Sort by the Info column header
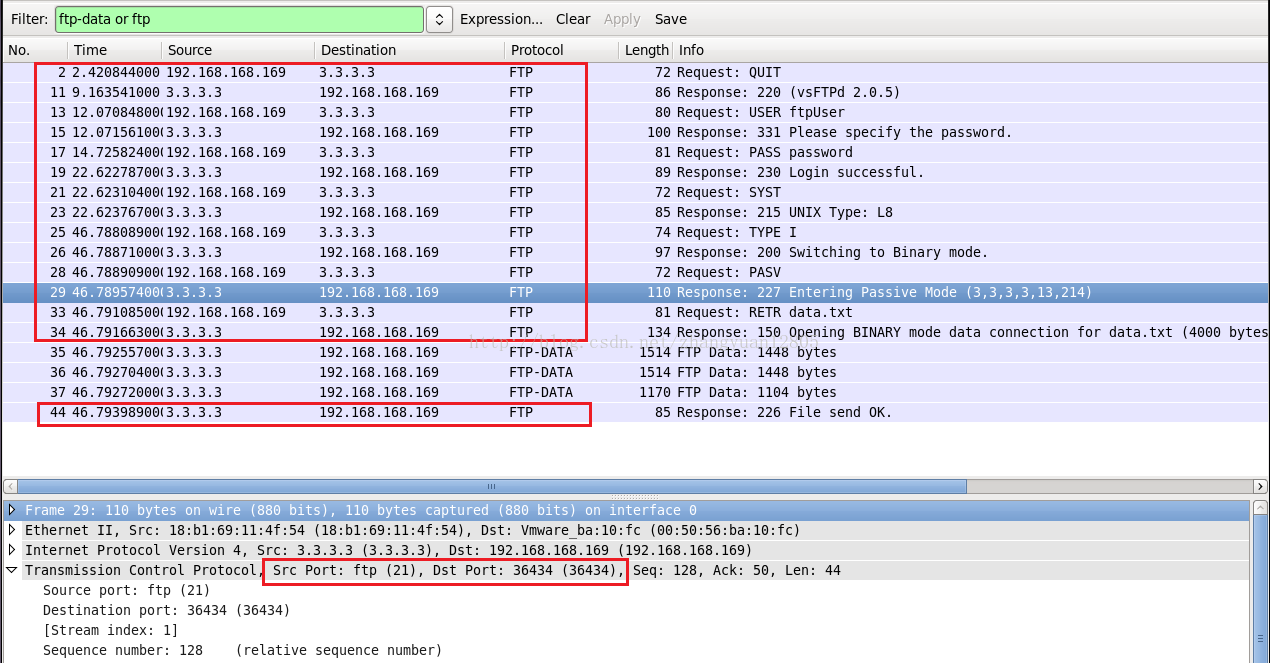Viewport: 1270px width, 663px height. [970, 50]
